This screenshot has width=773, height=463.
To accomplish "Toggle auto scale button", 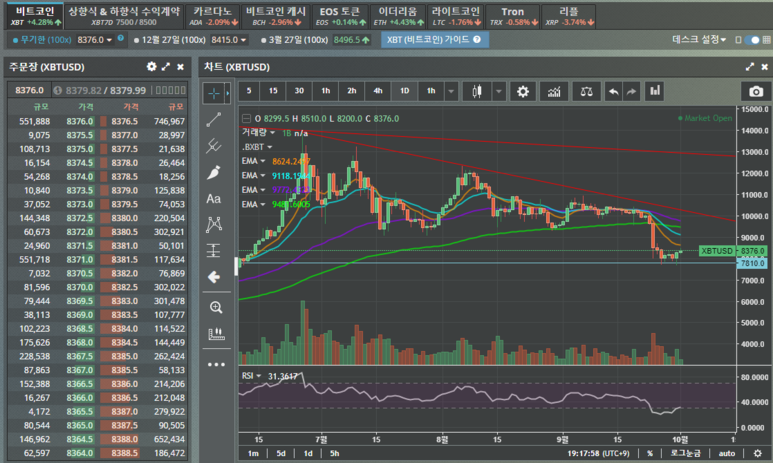I will click(727, 453).
